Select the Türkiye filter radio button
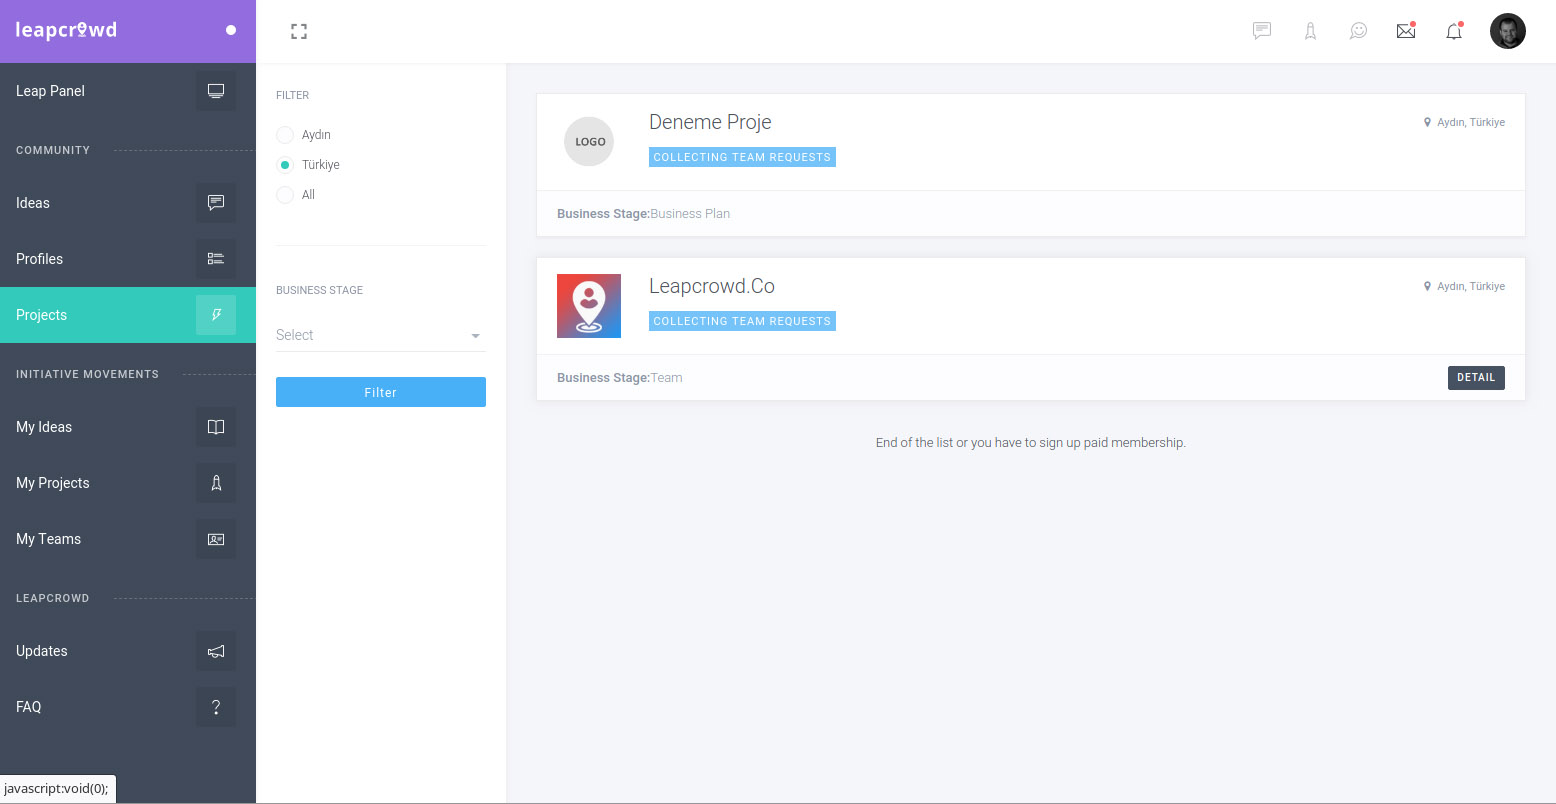1556x804 pixels. [285, 165]
